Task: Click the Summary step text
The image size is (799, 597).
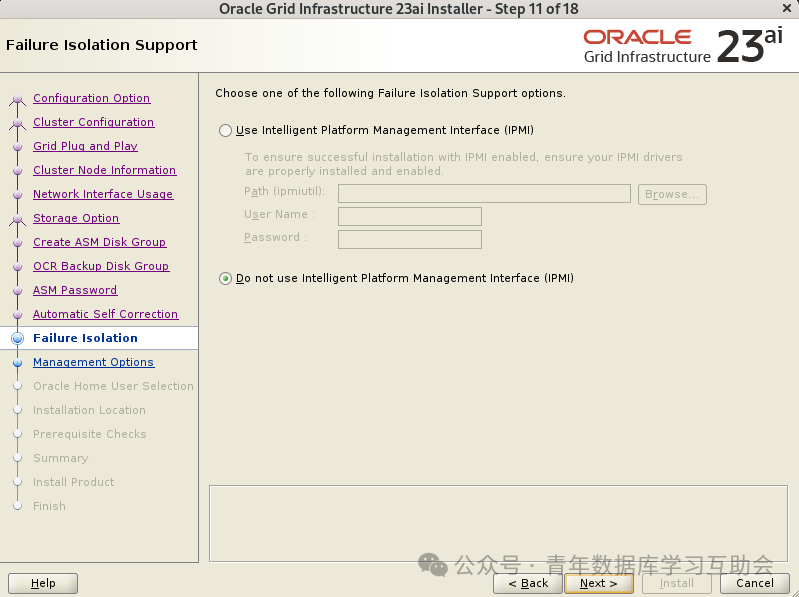Action: [61, 457]
